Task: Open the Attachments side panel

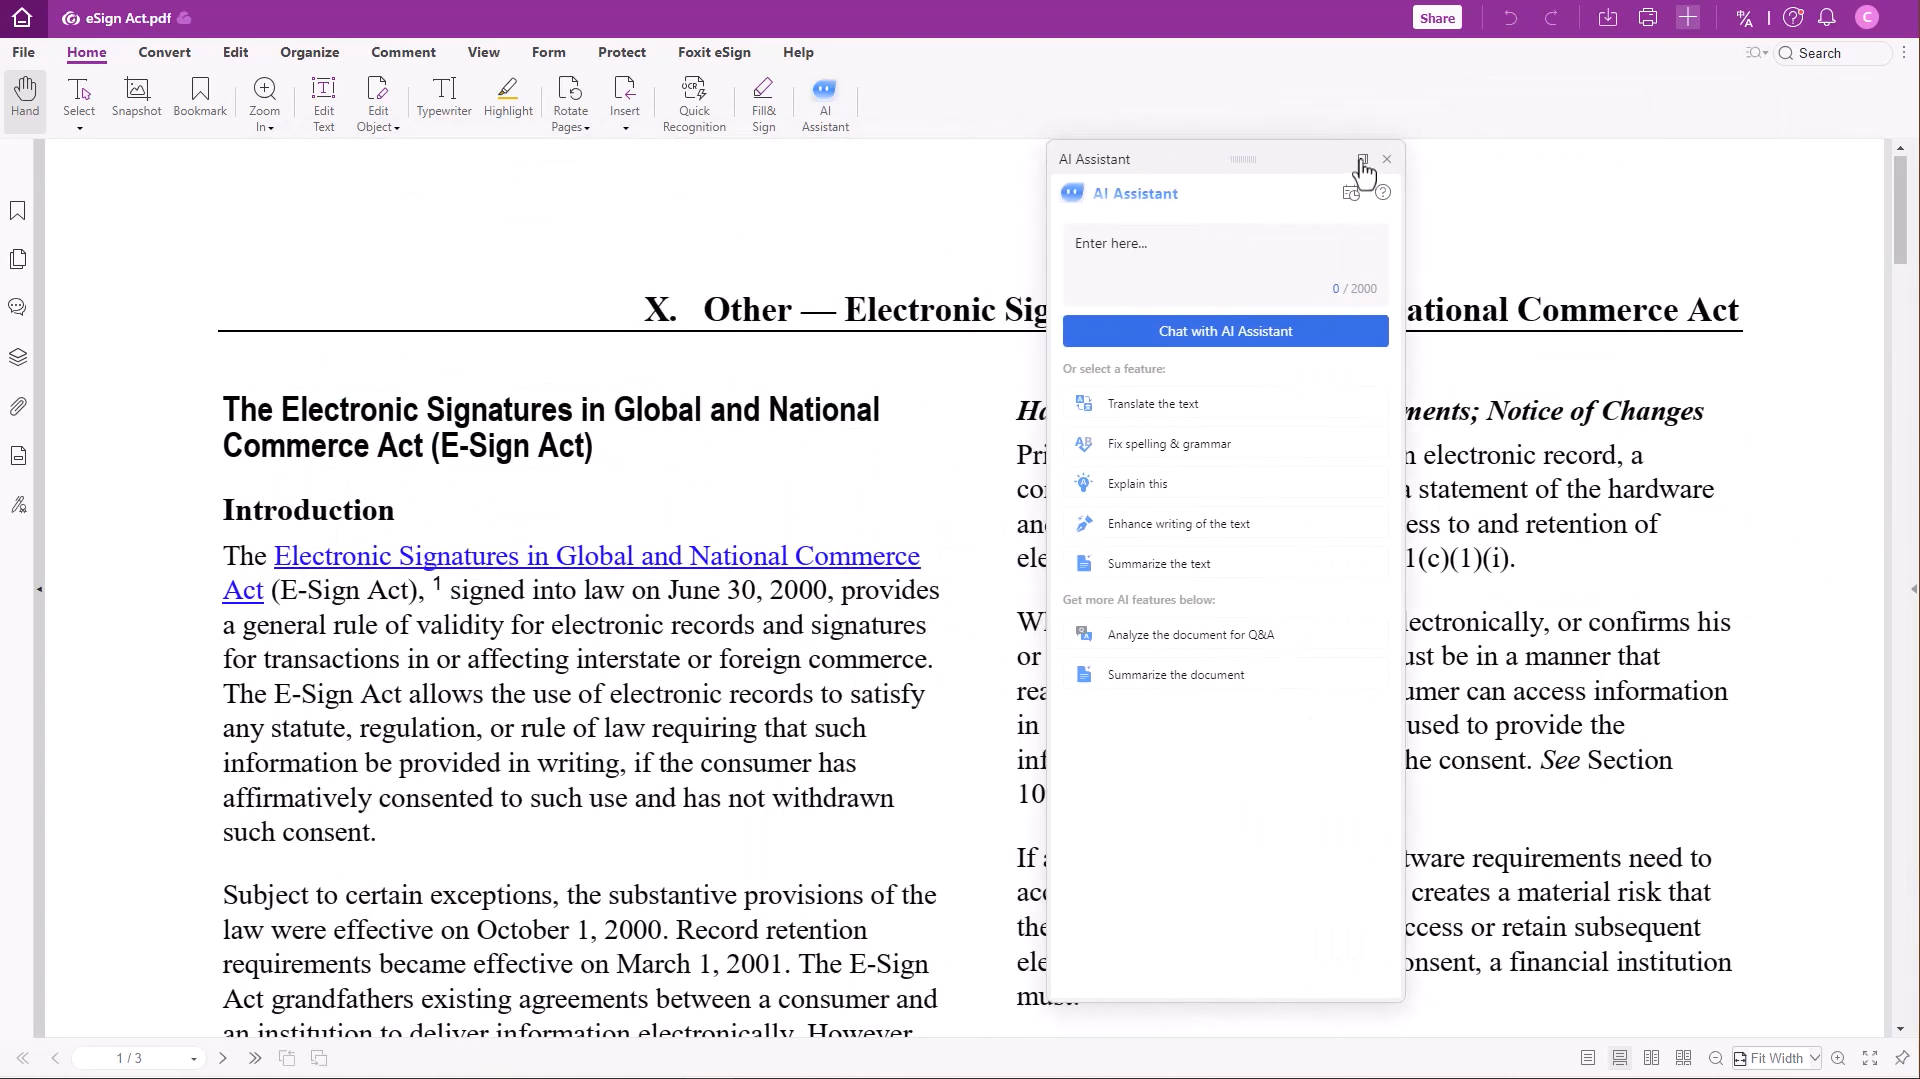Action: pyautogui.click(x=18, y=406)
